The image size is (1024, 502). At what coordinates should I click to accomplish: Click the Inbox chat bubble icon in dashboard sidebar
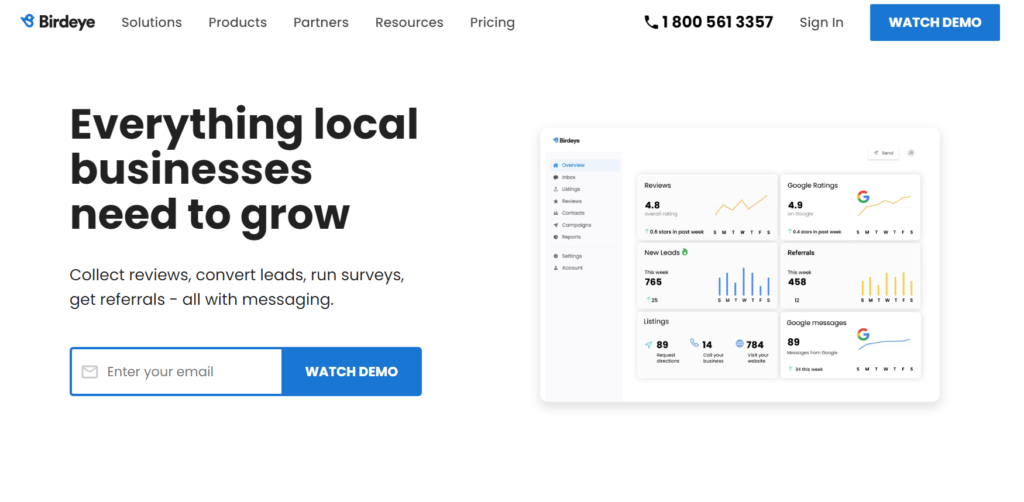556,177
